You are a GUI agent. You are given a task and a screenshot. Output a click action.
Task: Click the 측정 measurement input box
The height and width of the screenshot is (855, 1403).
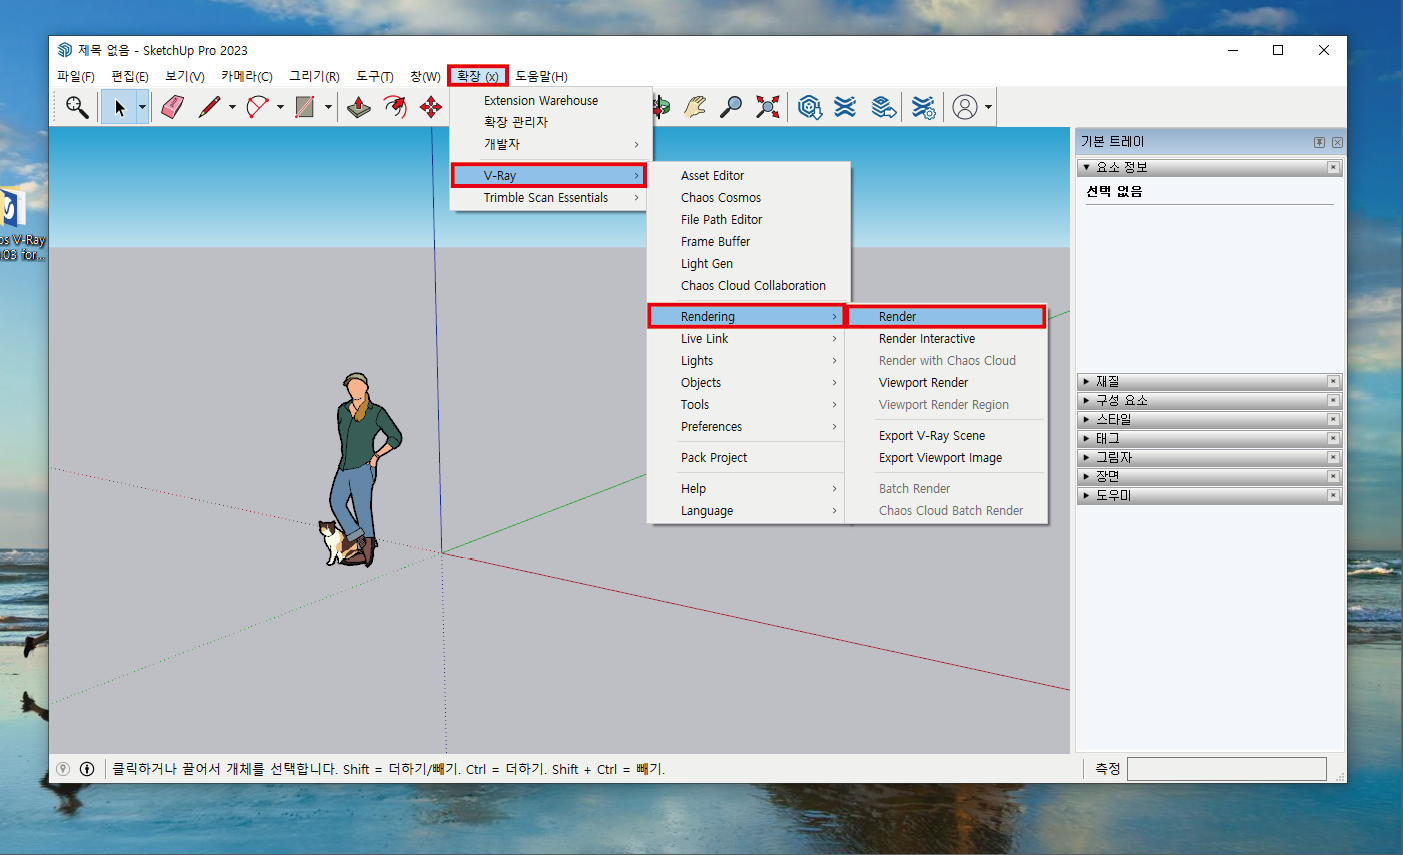(1226, 769)
